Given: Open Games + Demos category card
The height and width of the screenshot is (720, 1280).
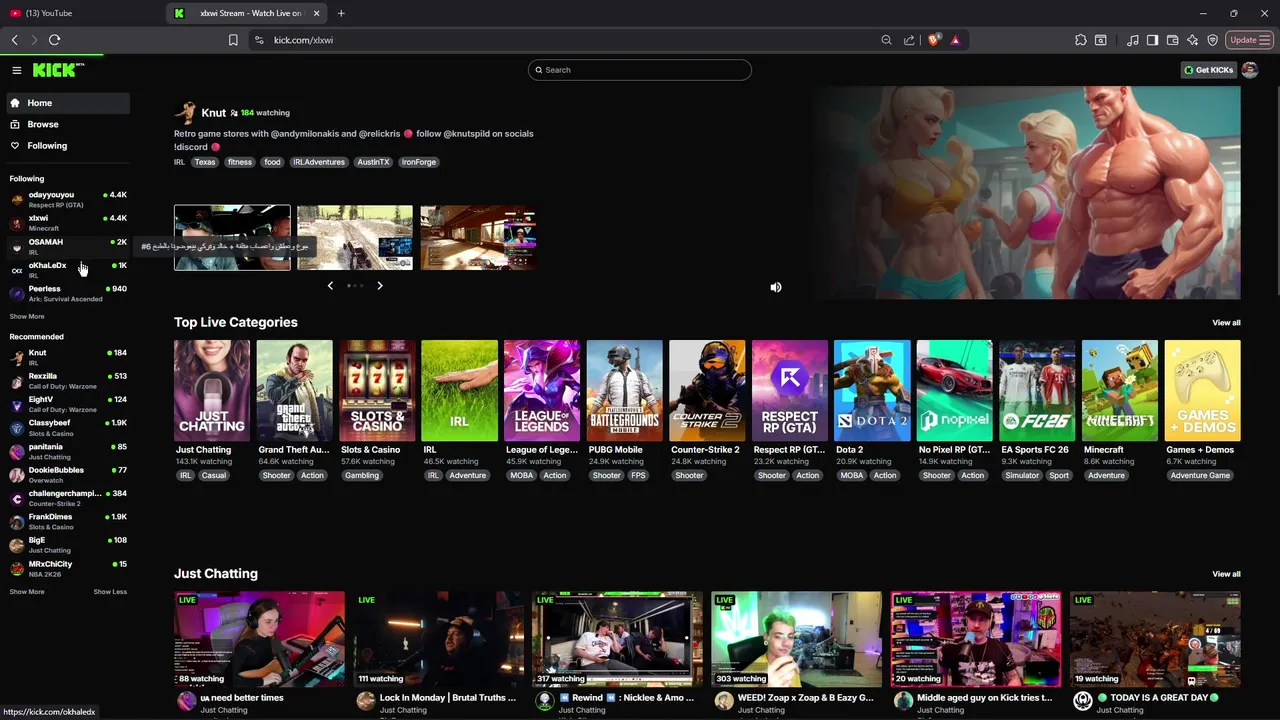Looking at the screenshot, I should (x=1203, y=391).
